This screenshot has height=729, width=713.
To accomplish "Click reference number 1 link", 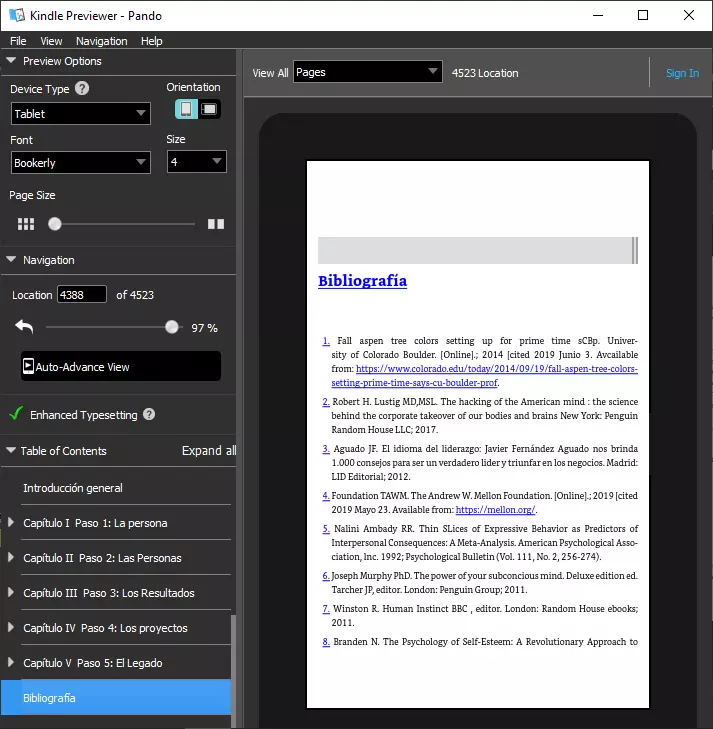I will [x=326, y=341].
